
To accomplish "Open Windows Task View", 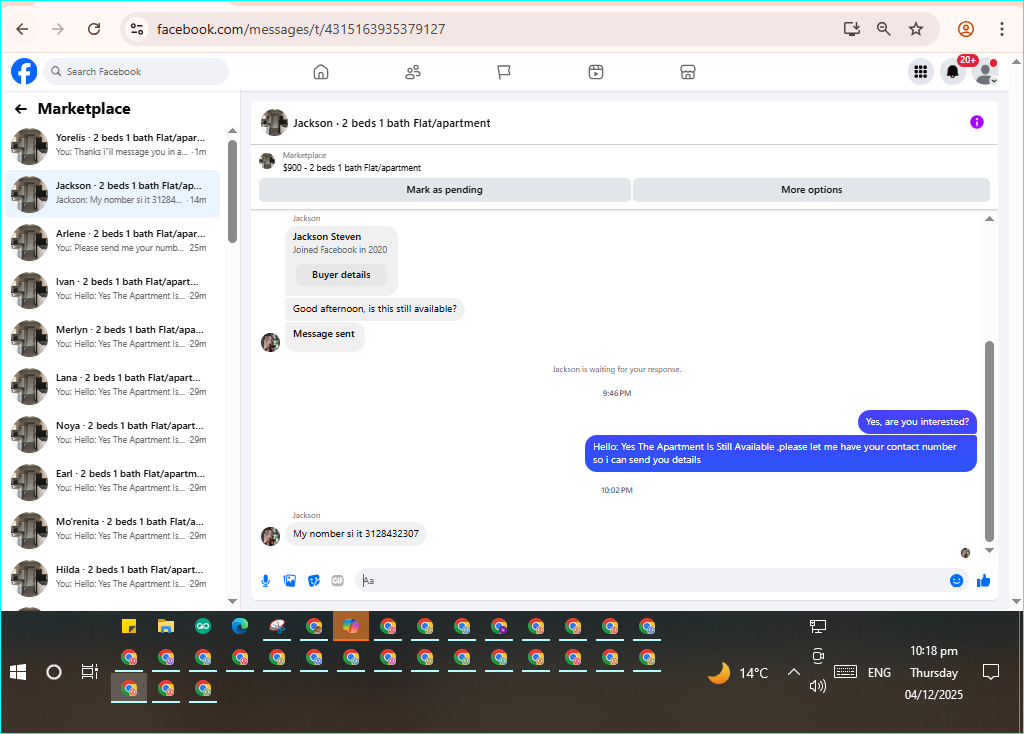I will pyautogui.click(x=89, y=672).
